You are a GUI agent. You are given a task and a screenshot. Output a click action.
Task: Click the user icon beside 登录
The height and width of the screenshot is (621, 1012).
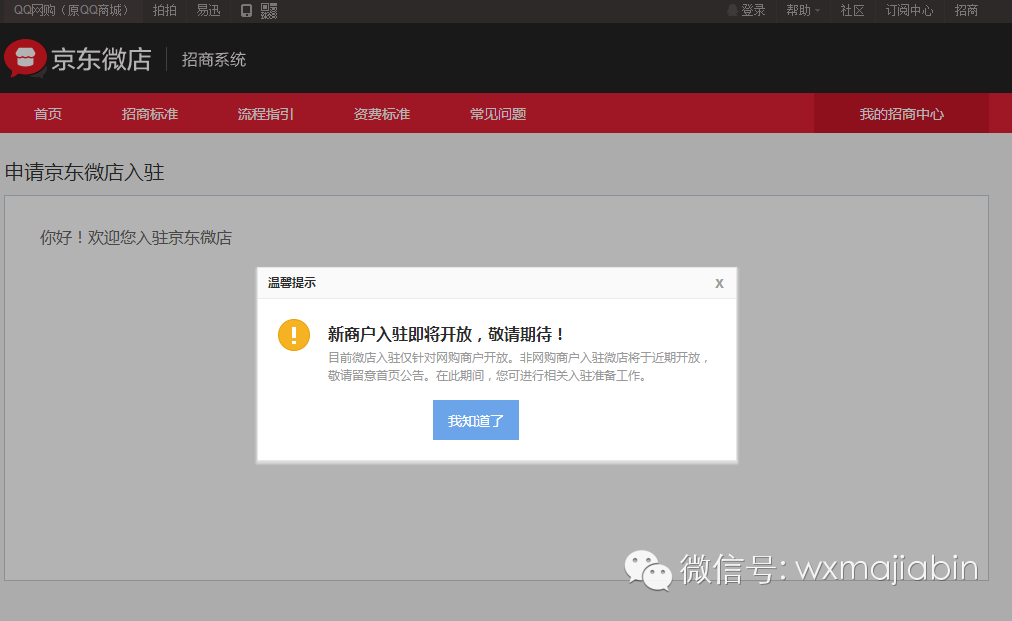732,10
